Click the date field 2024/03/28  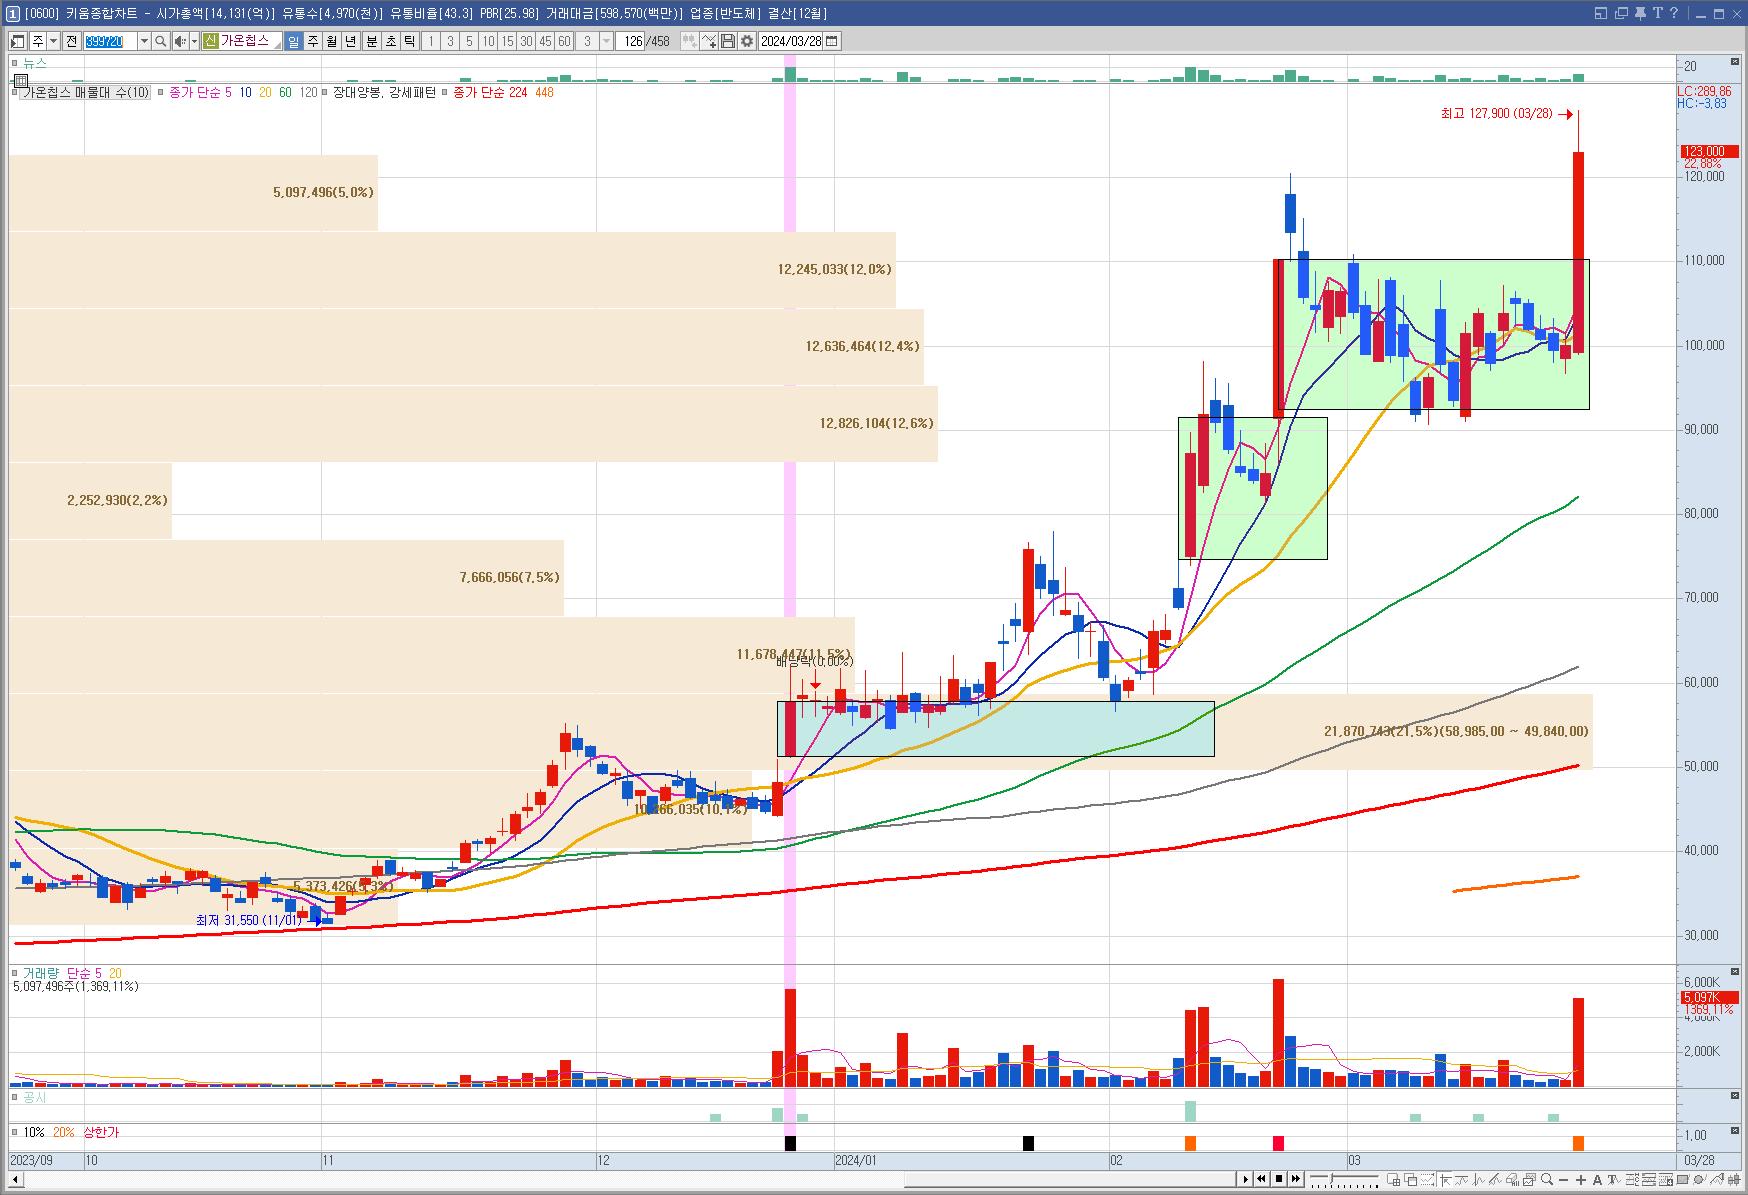click(x=791, y=41)
